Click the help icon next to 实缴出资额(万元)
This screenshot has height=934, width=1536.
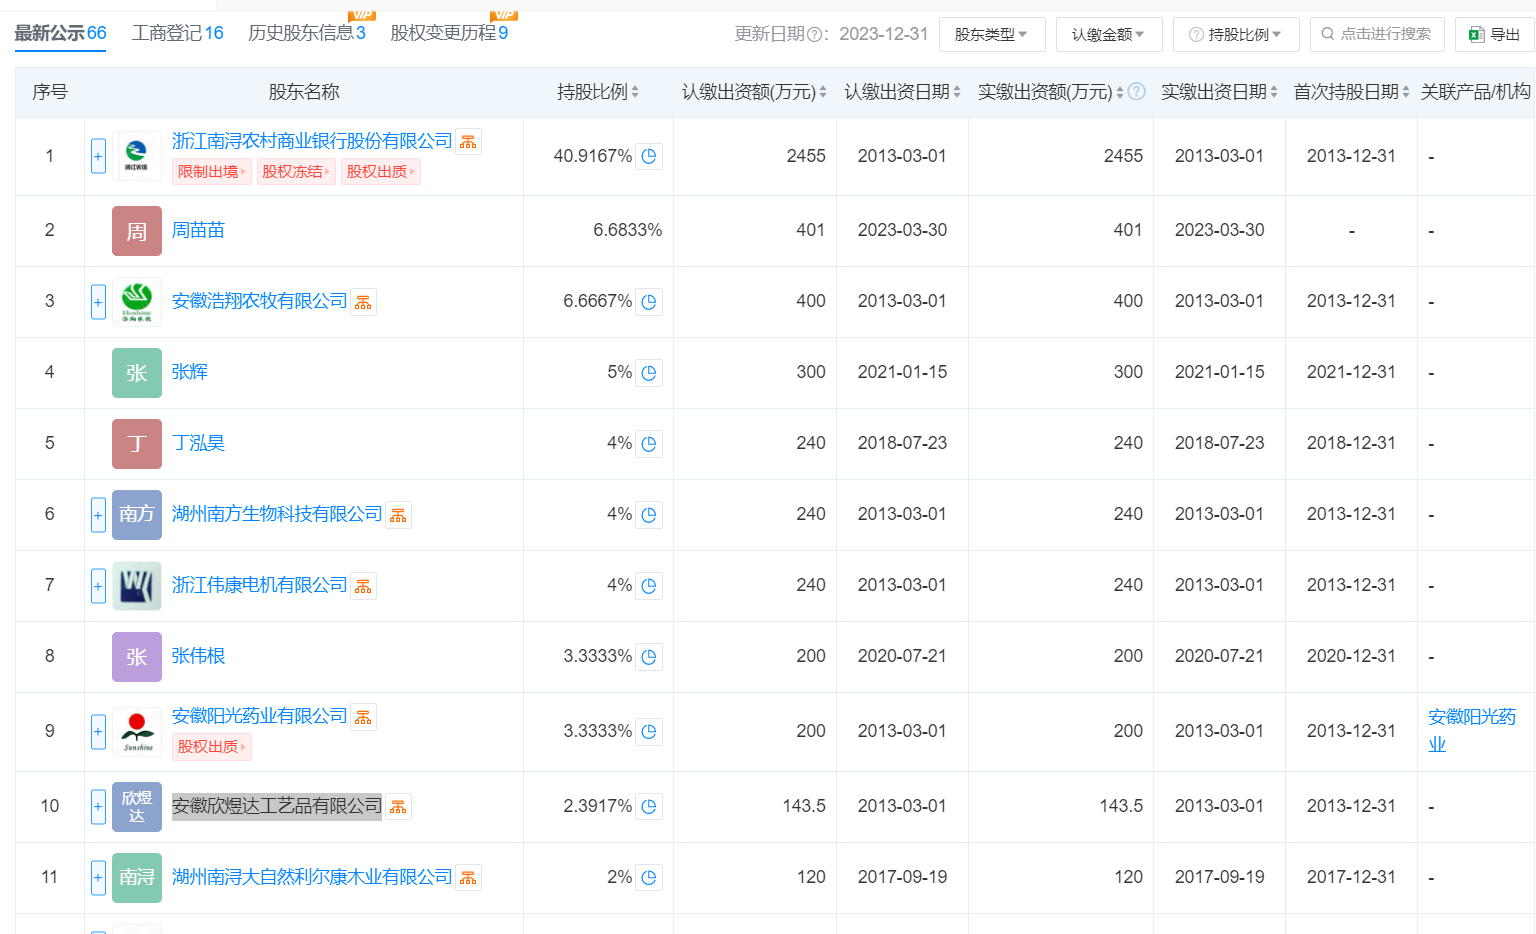(1137, 92)
